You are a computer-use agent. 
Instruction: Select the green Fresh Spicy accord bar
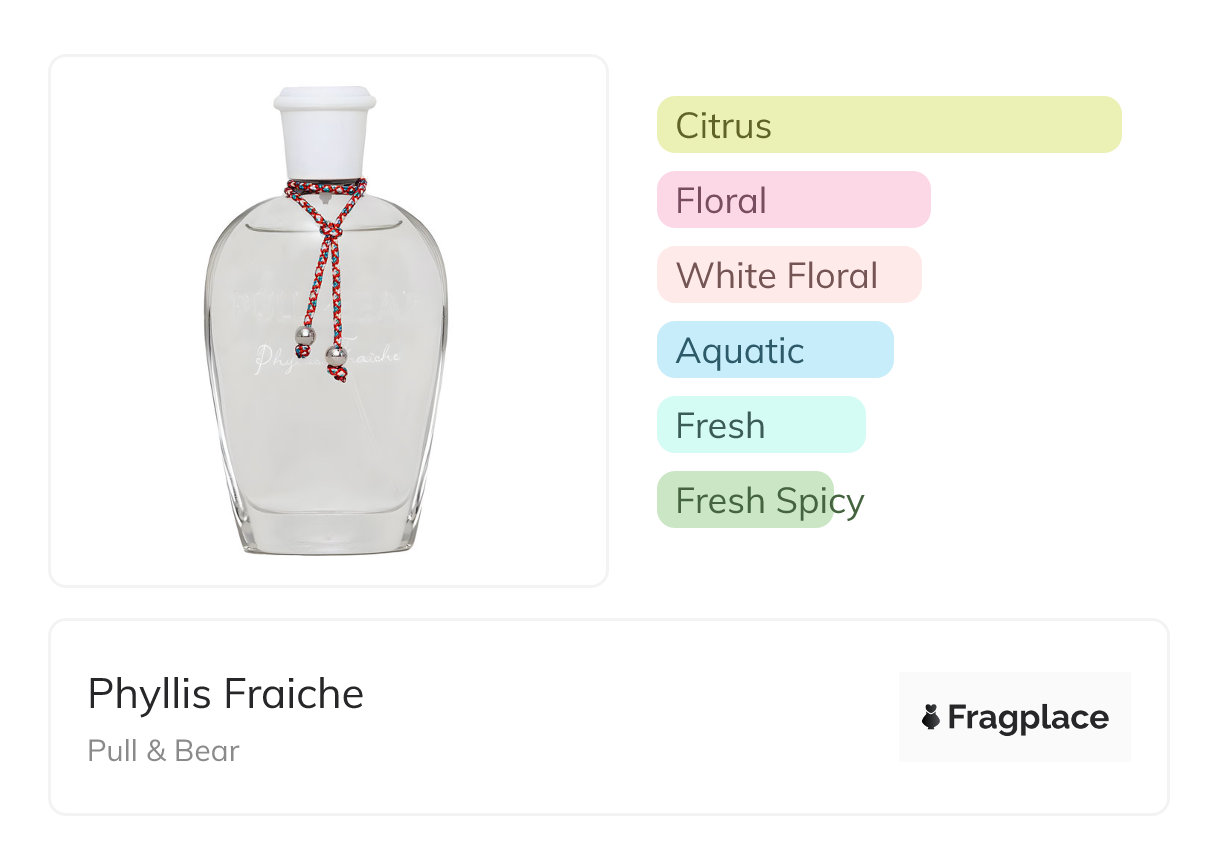tap(745, 500)
